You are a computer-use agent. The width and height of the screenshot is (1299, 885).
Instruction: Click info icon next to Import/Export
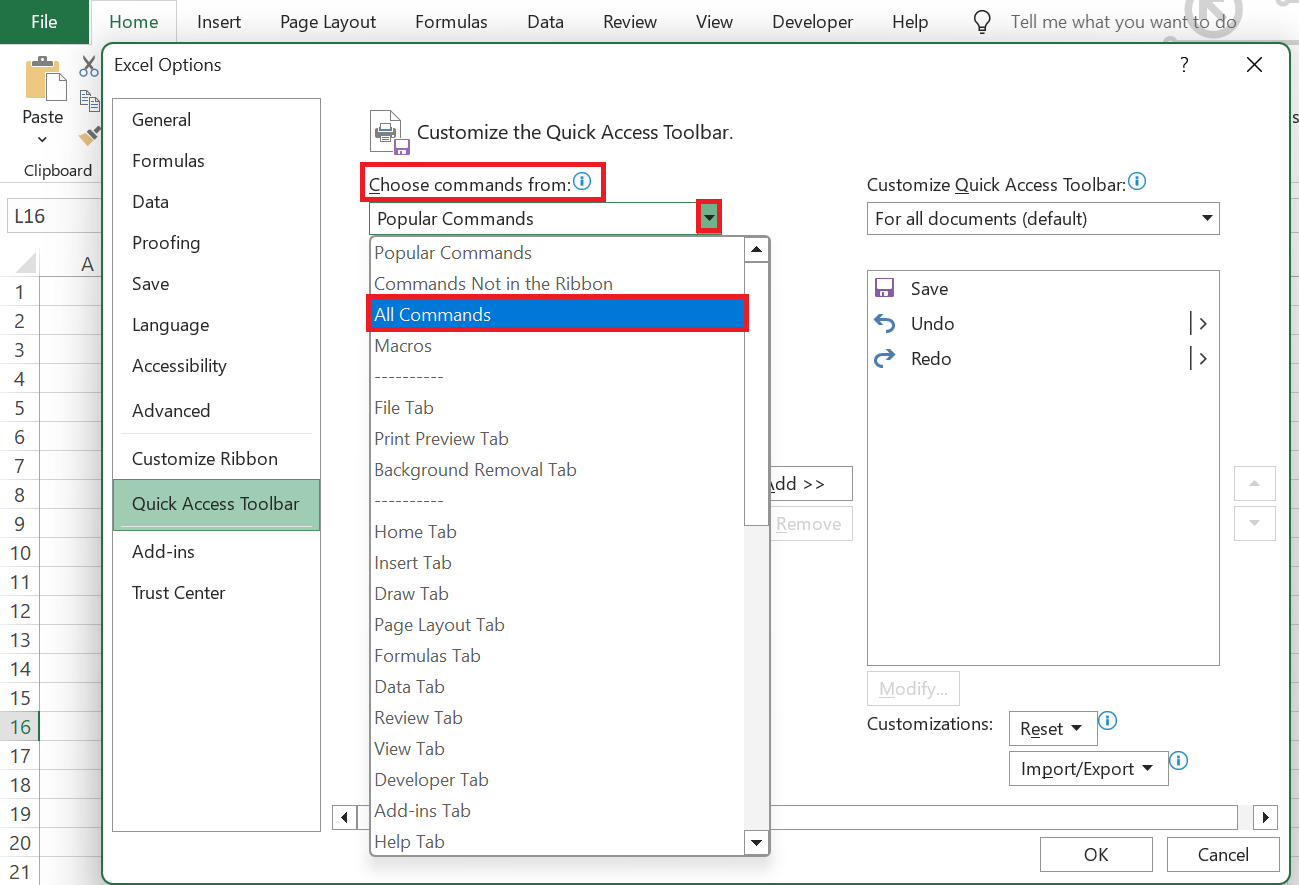click(1178, 761)
